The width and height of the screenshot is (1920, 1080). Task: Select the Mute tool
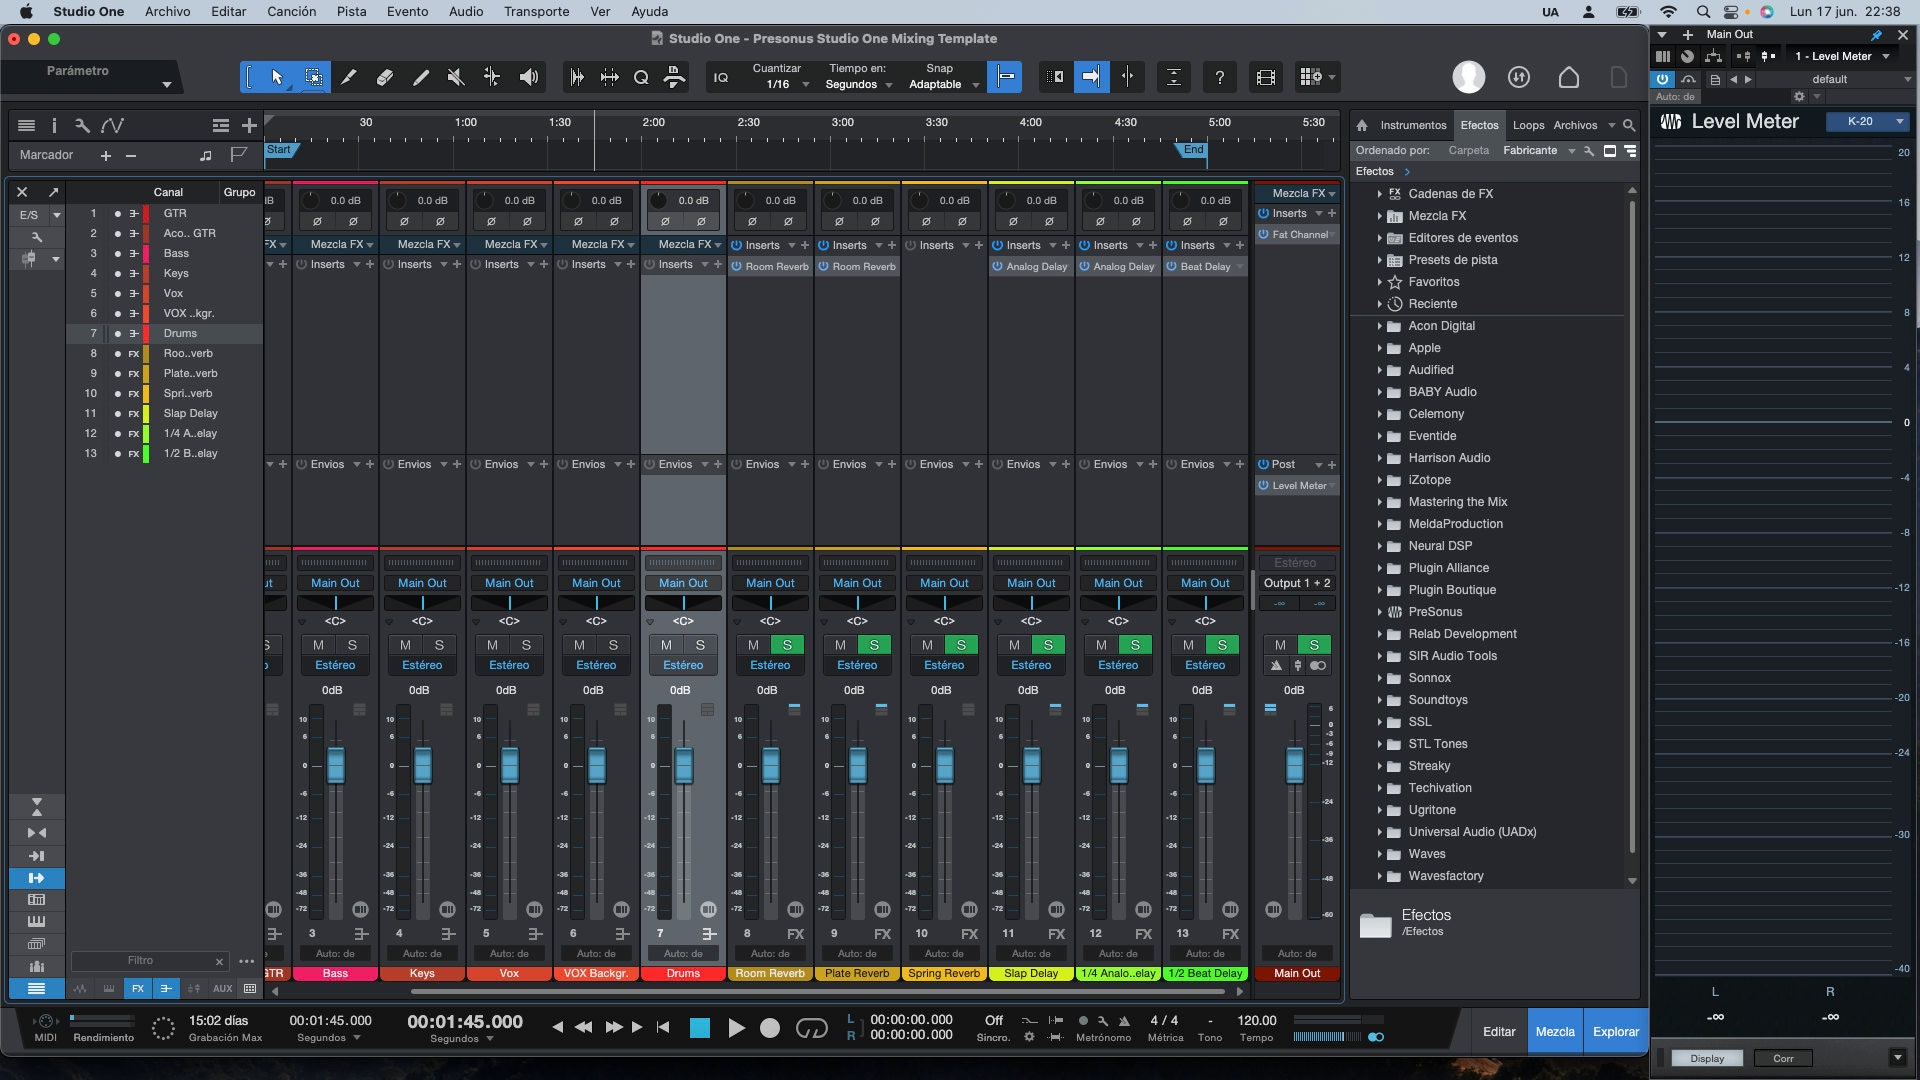[x=456, y=77]
